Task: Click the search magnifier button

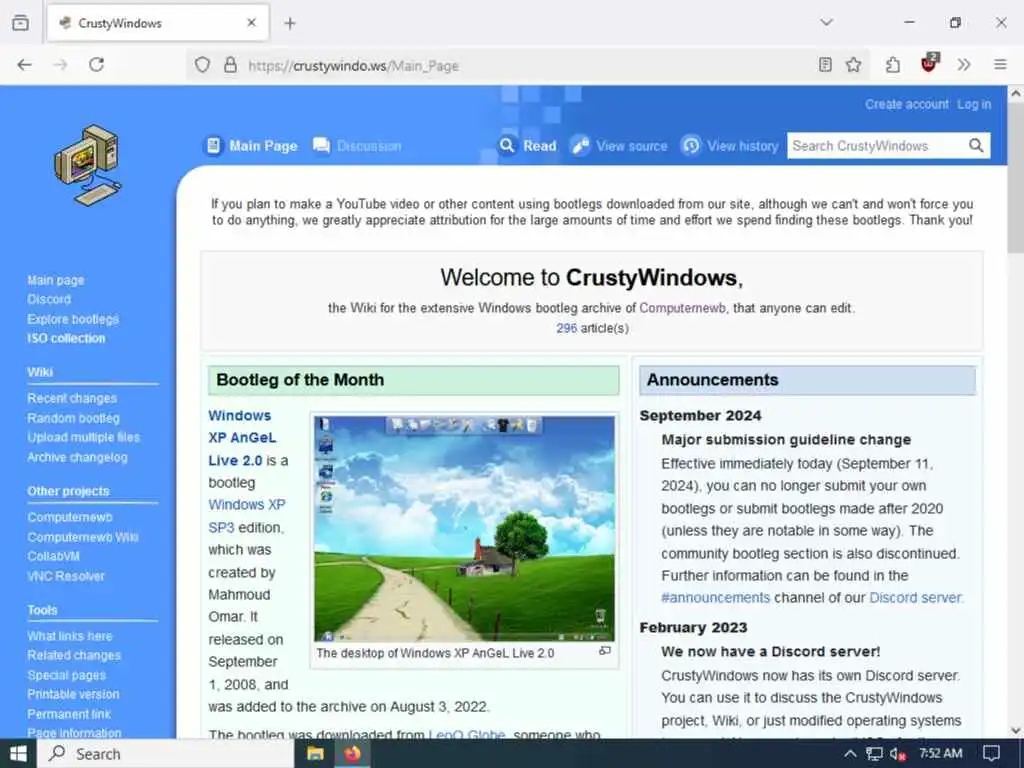Action: 976,146
